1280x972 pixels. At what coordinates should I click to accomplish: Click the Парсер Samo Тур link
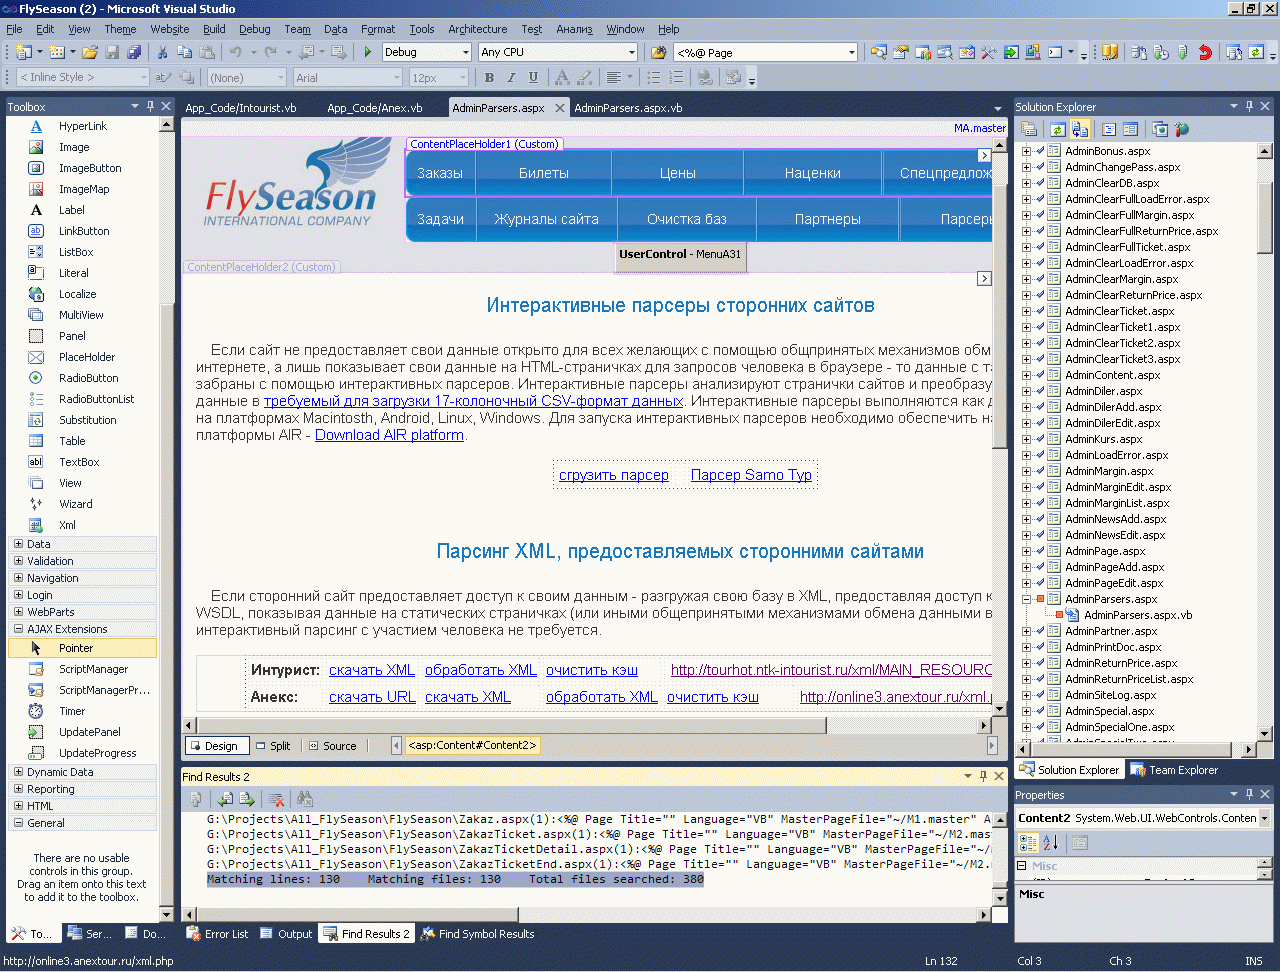coord(751,475)
